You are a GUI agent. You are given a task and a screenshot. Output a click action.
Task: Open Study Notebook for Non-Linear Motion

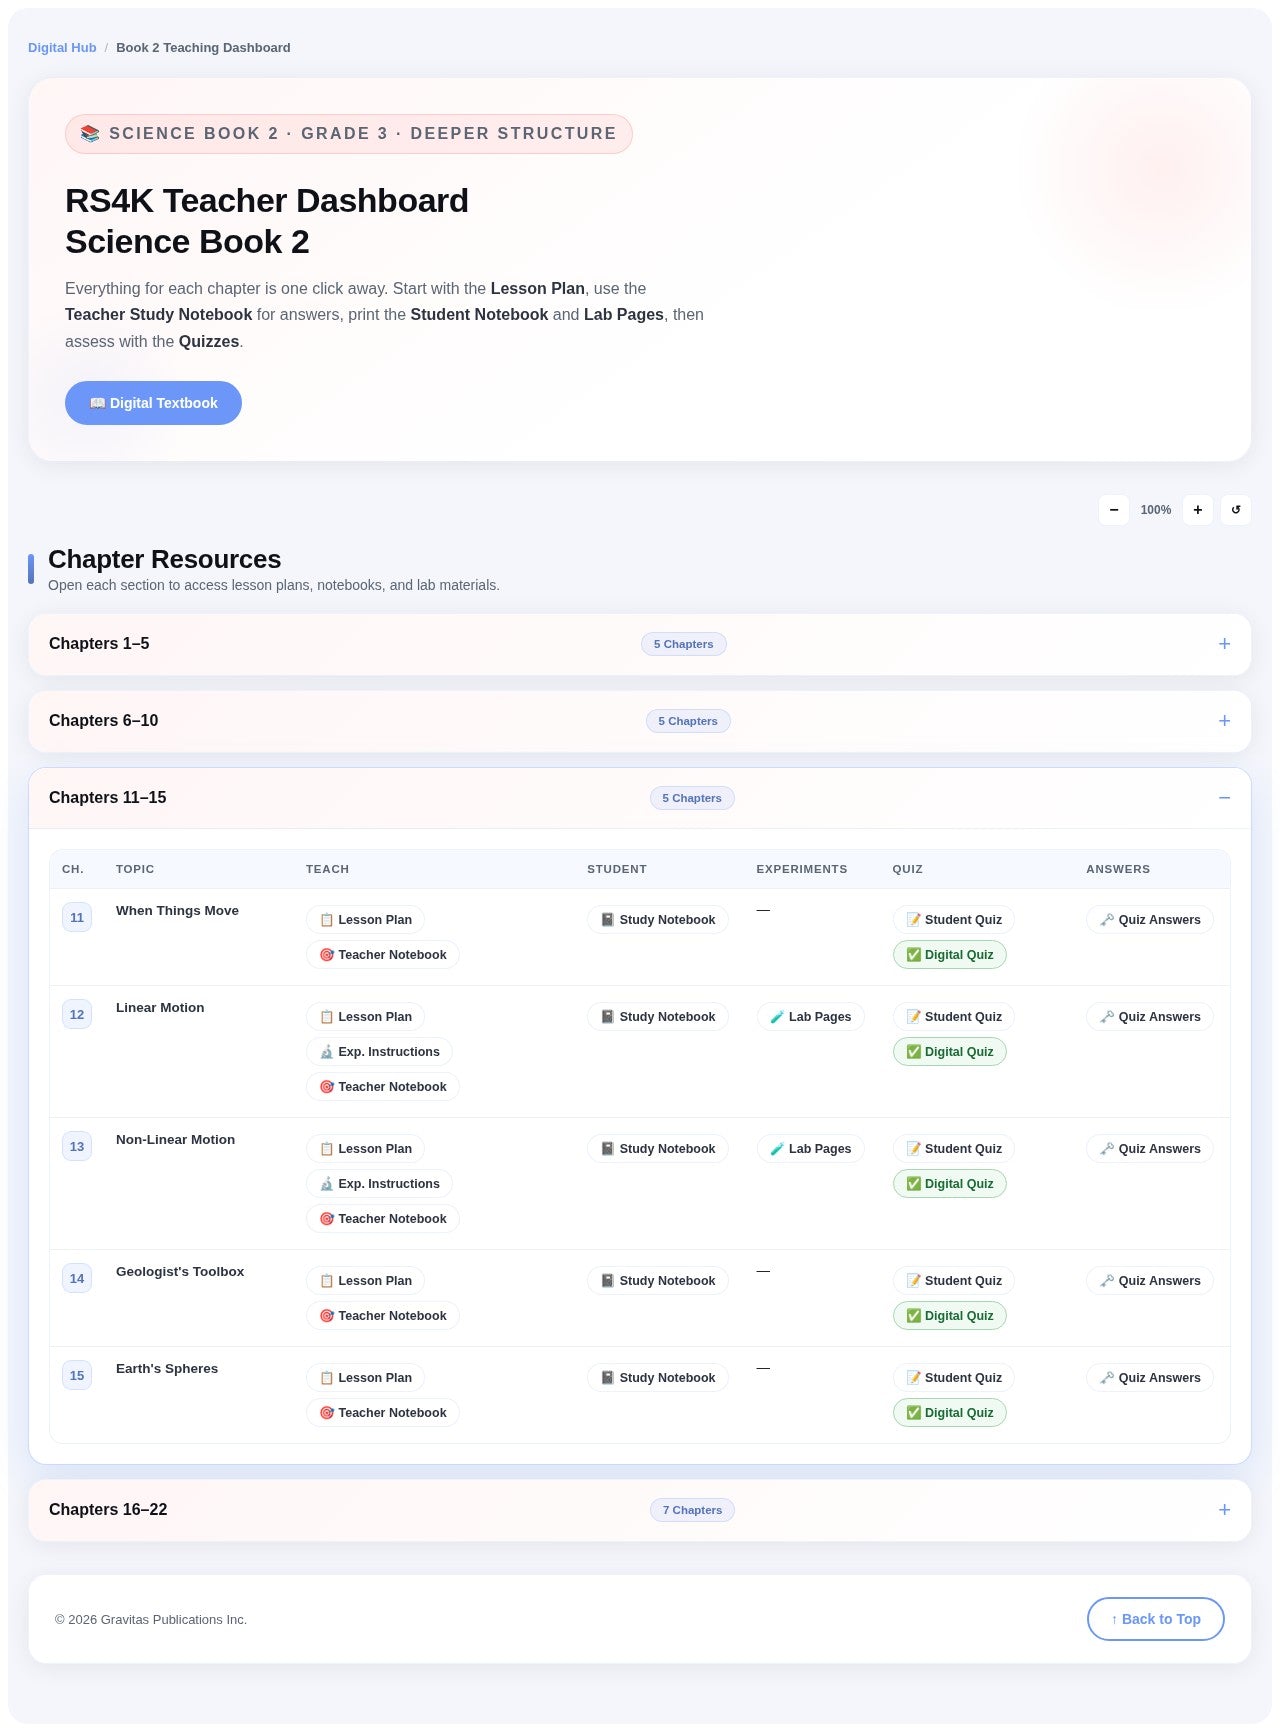tap(657, 1149)
